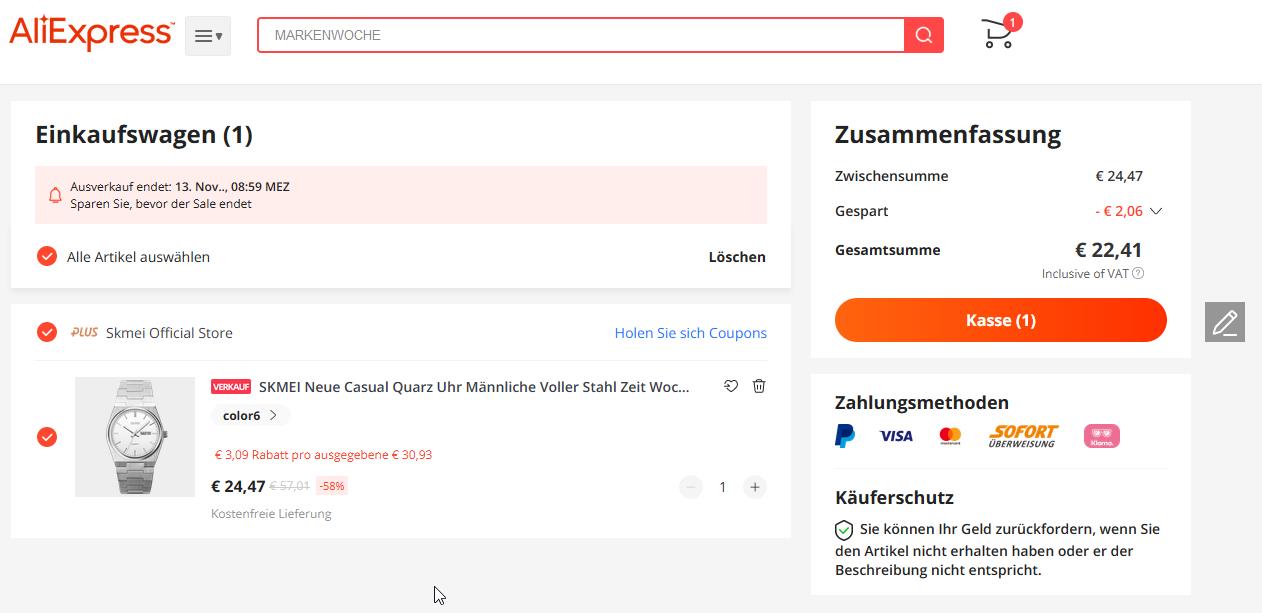1262x613 pixels.
Task: Click the MARKENWOCHE search input field
Action: [580, 35]
